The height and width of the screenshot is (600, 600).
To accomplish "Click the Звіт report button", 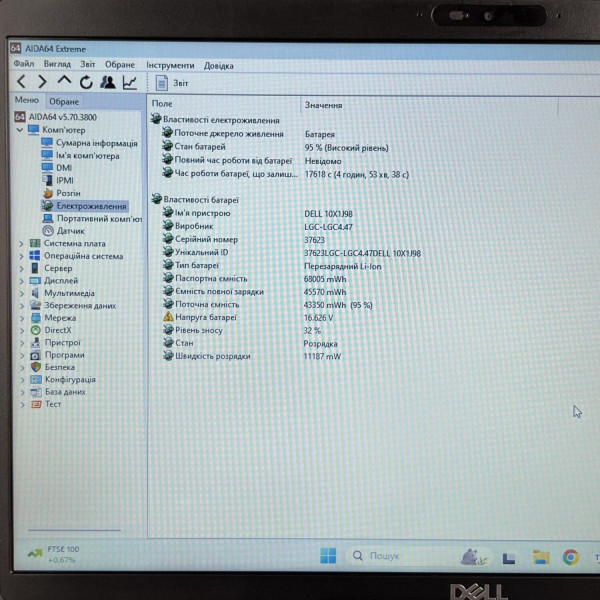I will [172, 83].
